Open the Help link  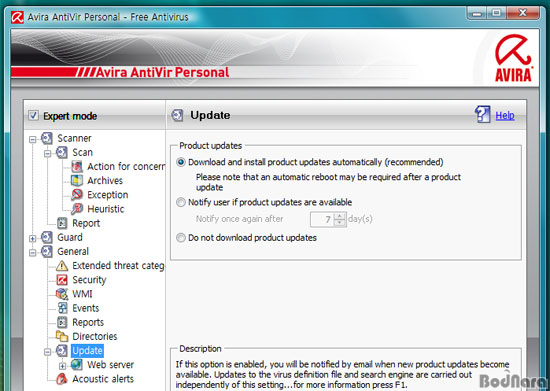pos(505,115)
